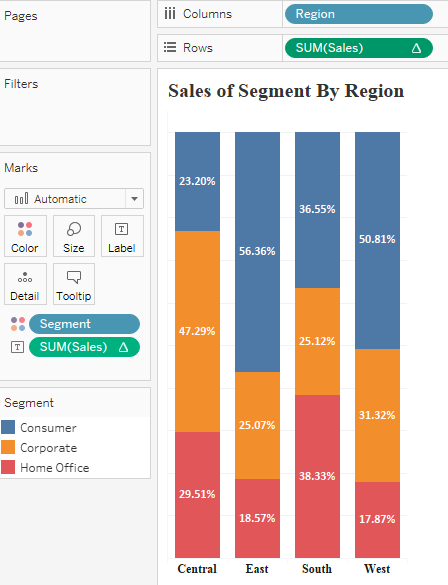This screenshot has height=585, width=448.
Task: Click the Columns shelf icon
Action: coord(170,14)
